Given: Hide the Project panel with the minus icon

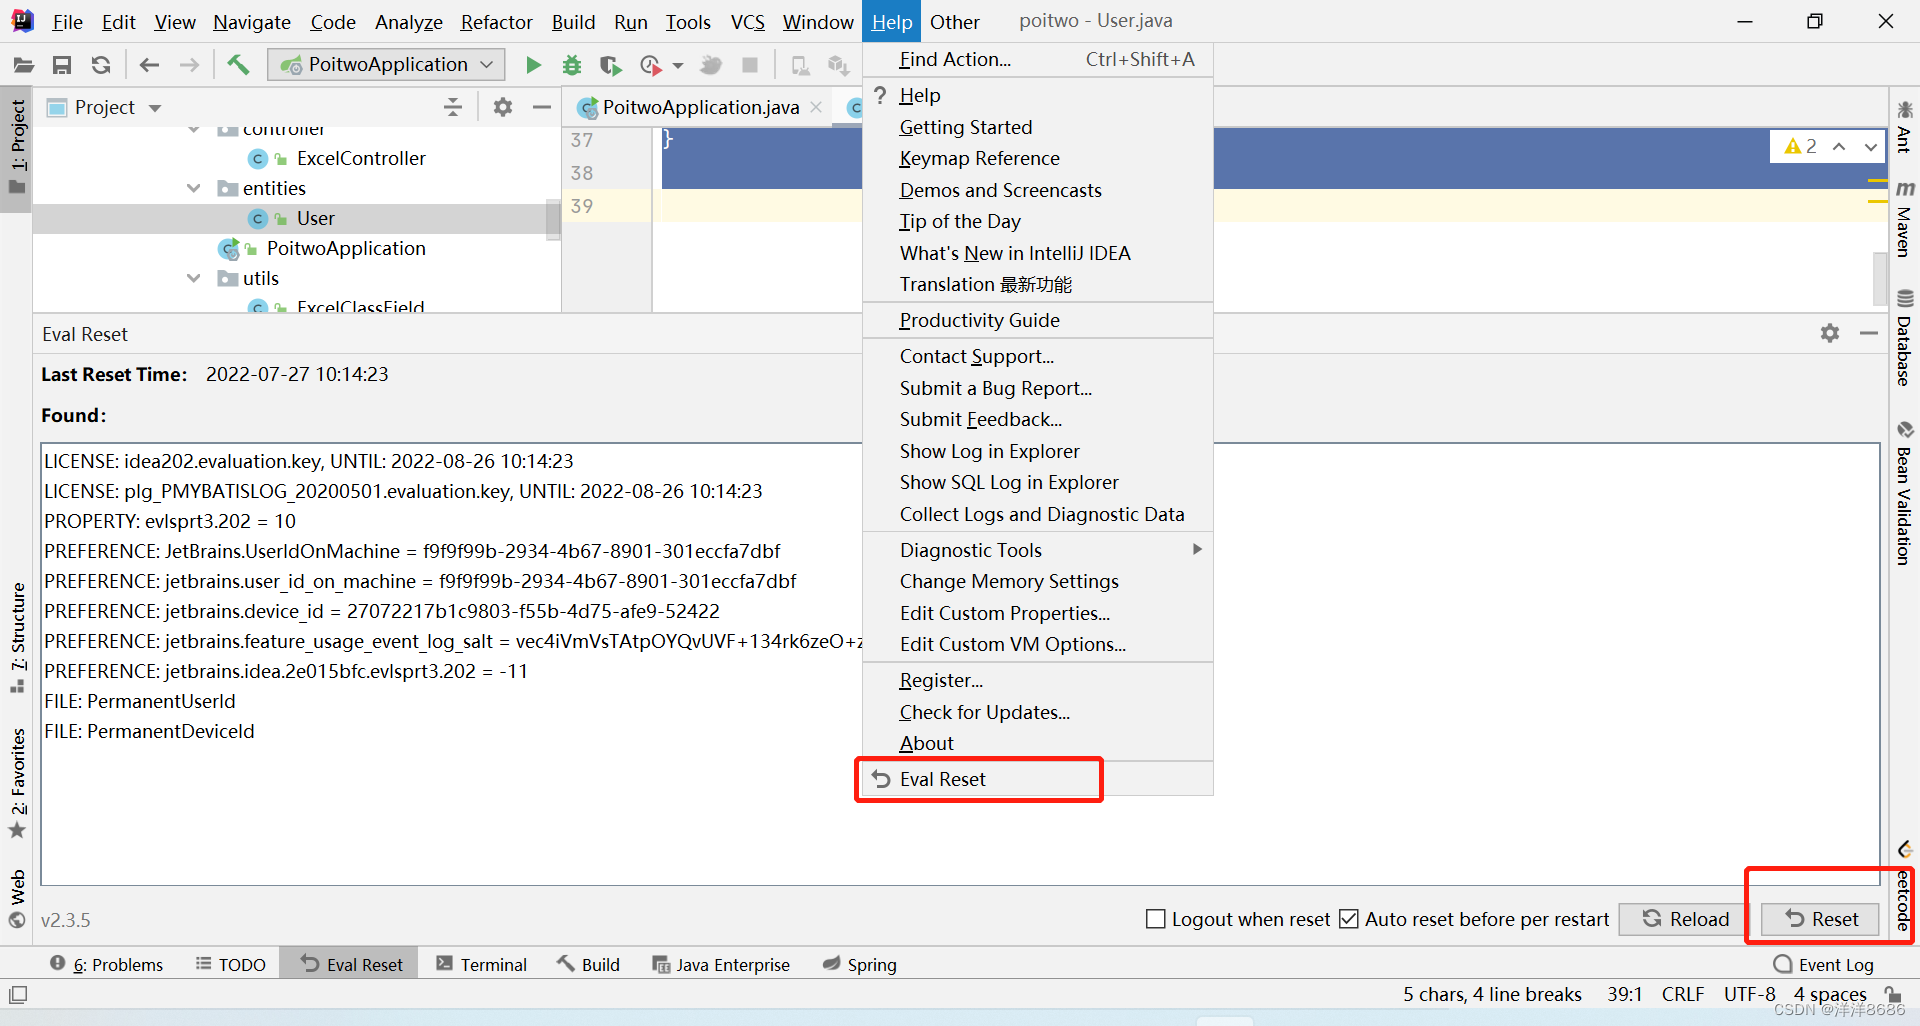Looking at the screenshot, I should tap(541, 107).
